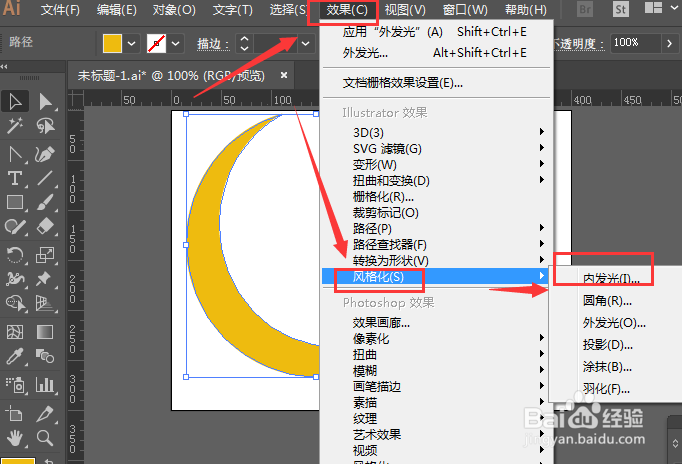This screenshot has width=682, height=464.
Task: Expand the SVG 滤镜(G) submenu
Action: 437,149
